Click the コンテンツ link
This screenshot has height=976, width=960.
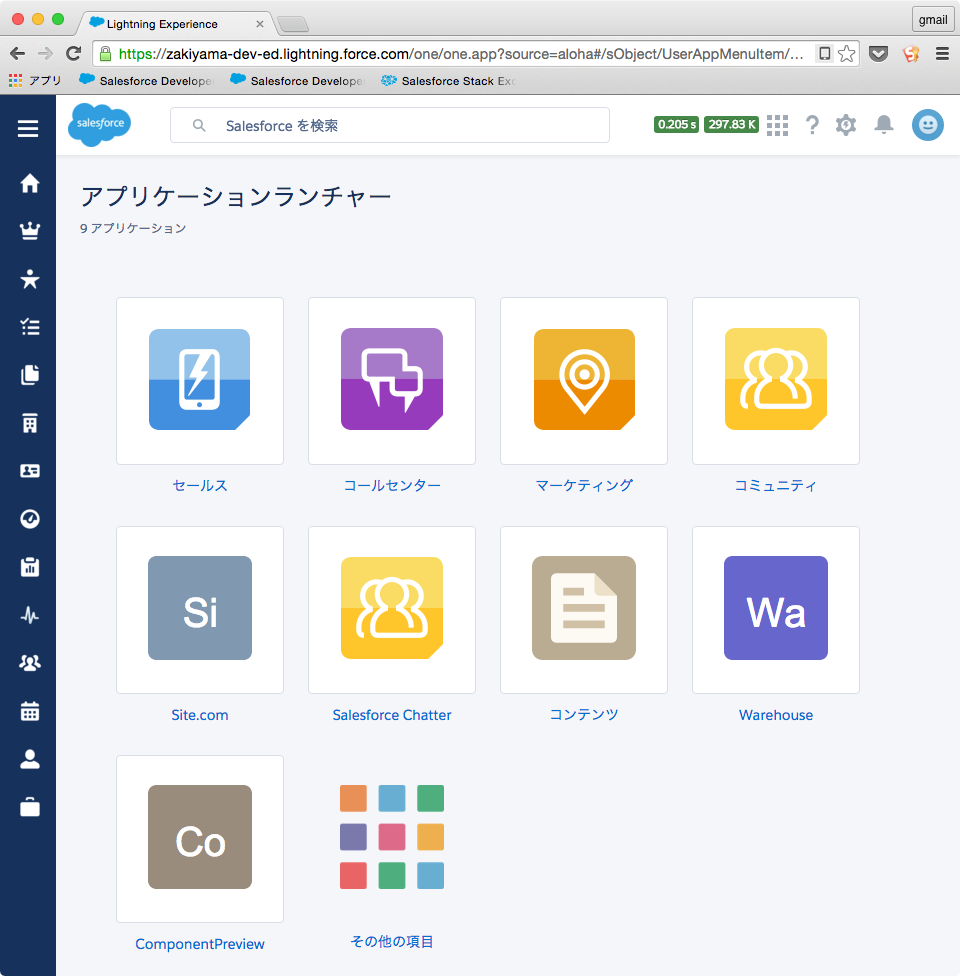coord(584,715)
